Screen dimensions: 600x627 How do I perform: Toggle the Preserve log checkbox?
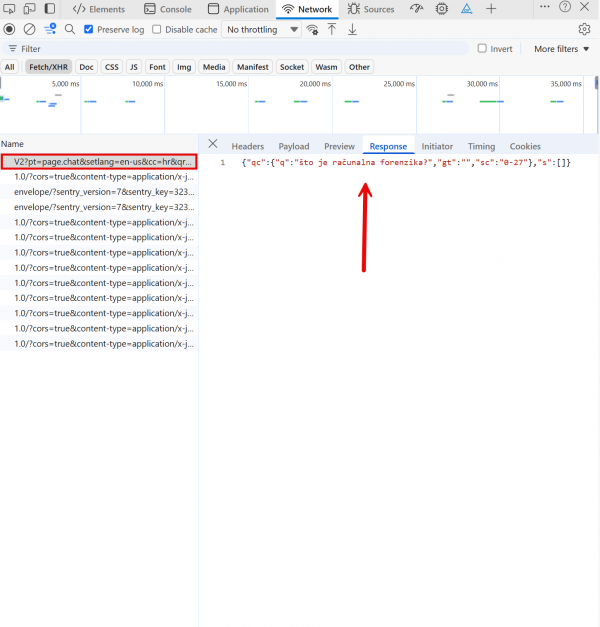90,29
